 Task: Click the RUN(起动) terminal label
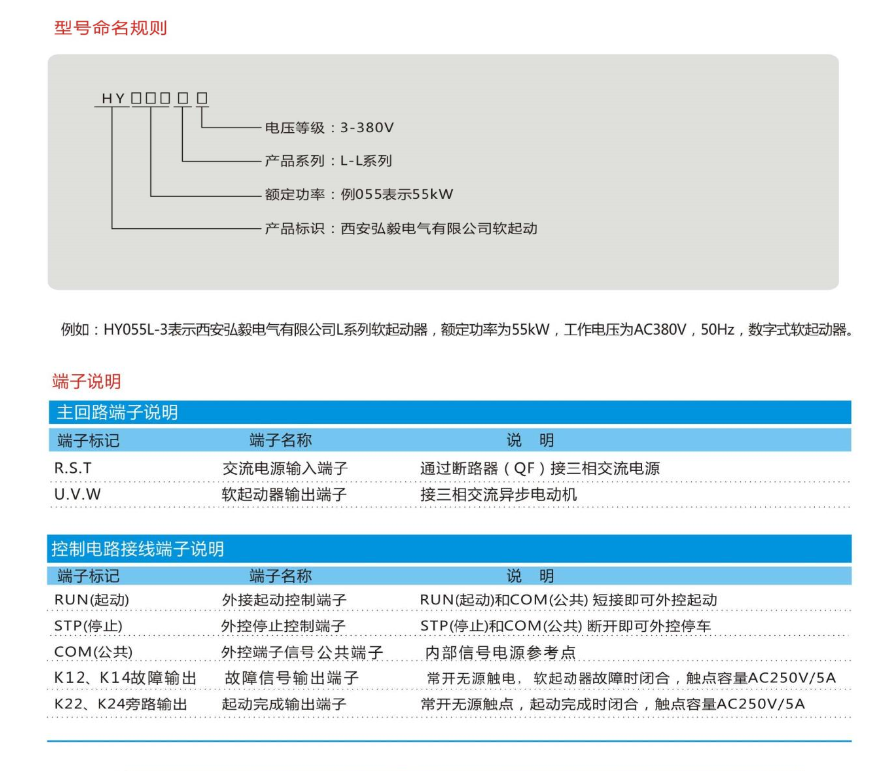(91, 600)
